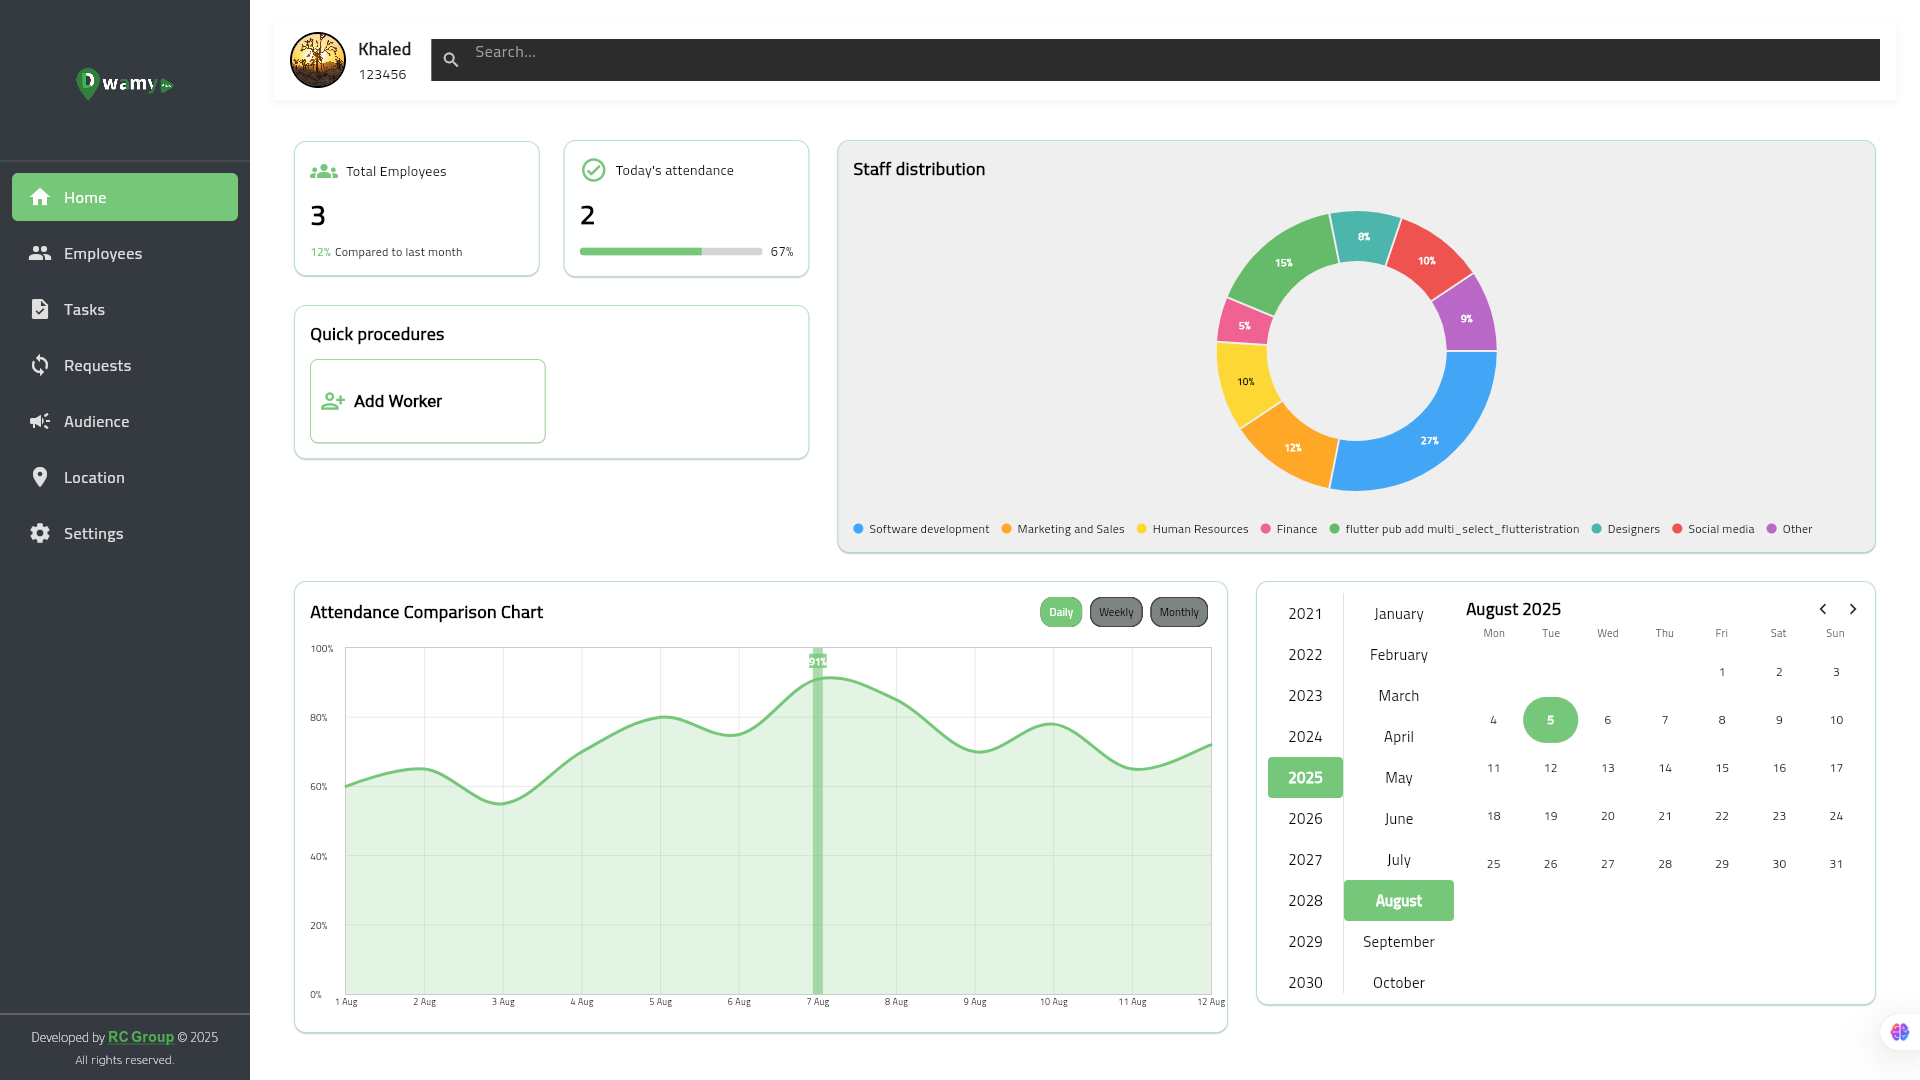Click the Requests sync icon

tap(40, 365)
